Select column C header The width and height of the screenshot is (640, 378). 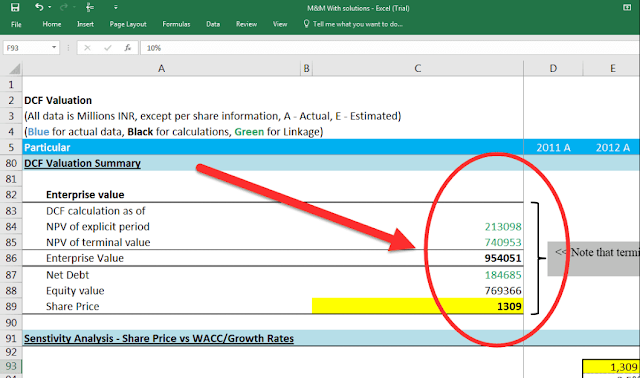418,68
